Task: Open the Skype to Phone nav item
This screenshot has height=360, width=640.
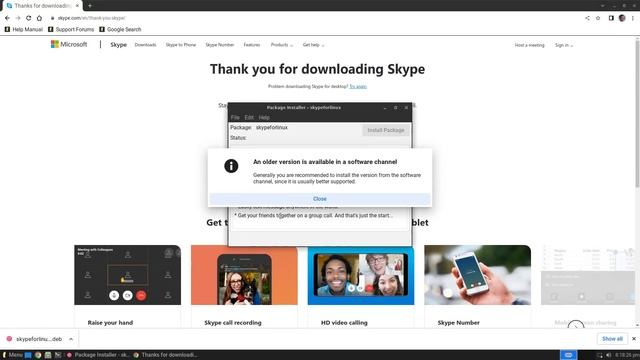Action: coord(181,45)
